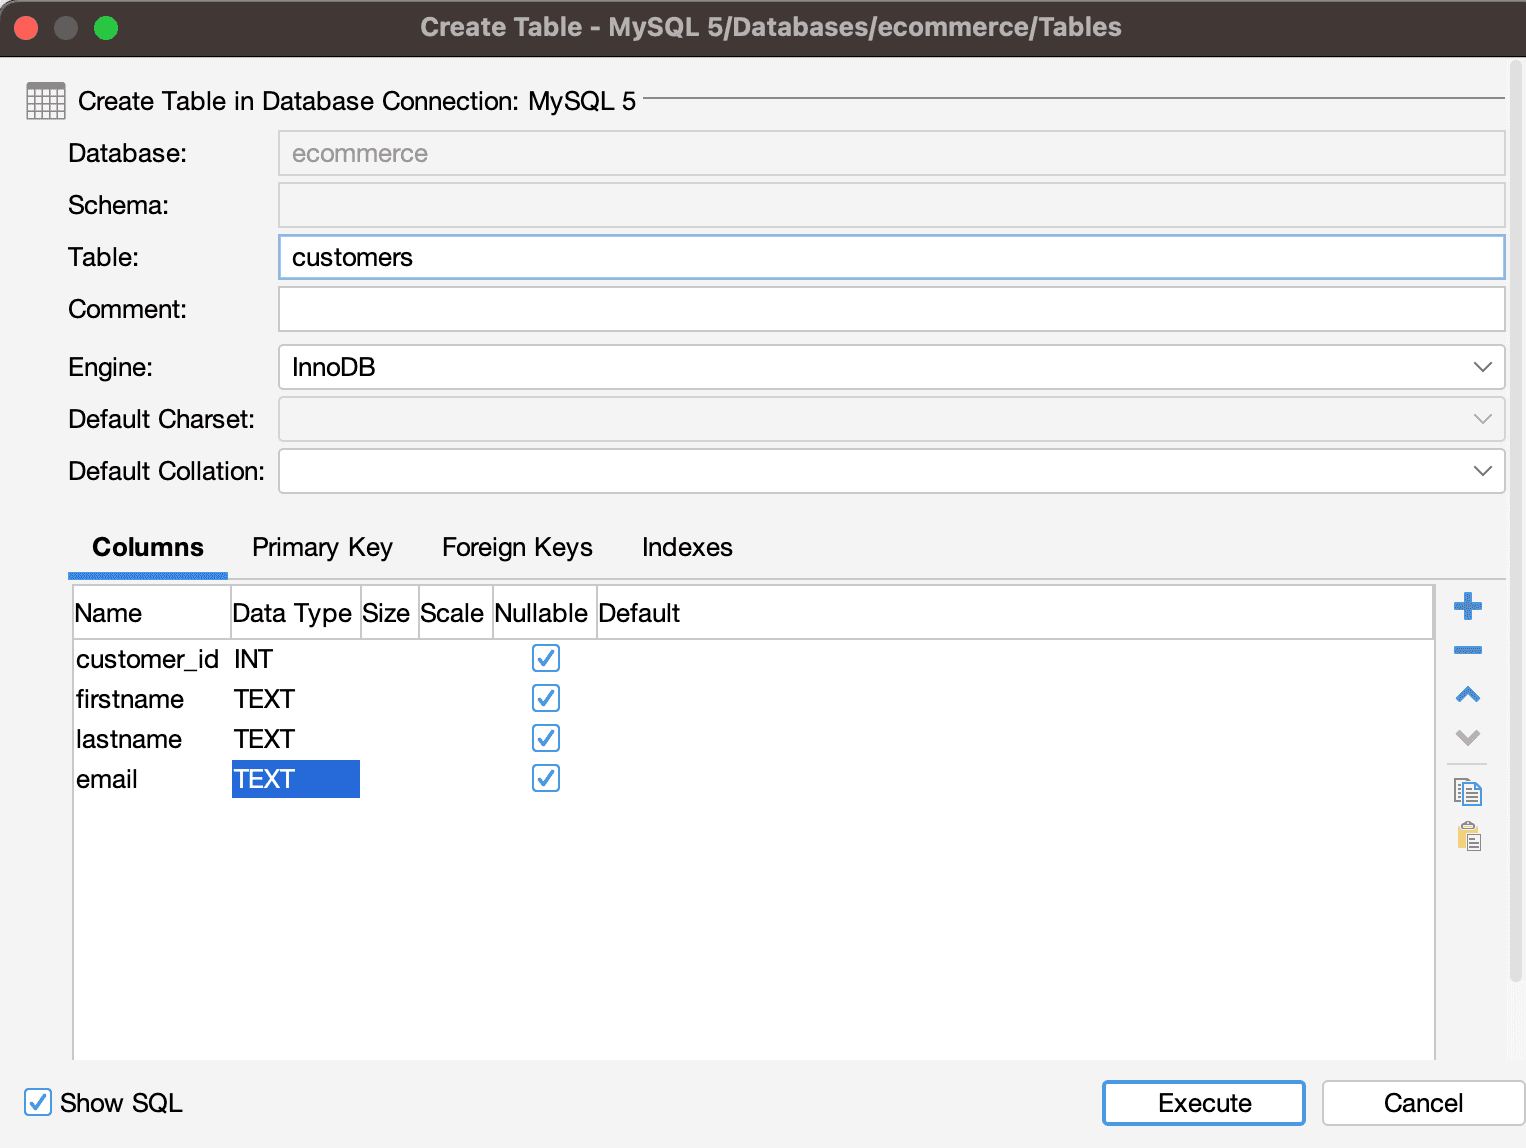This screenshot has height=1148, width=1526.
Task: Move the selected column up
Action: pyautogui.click(x=1468, y=694)
